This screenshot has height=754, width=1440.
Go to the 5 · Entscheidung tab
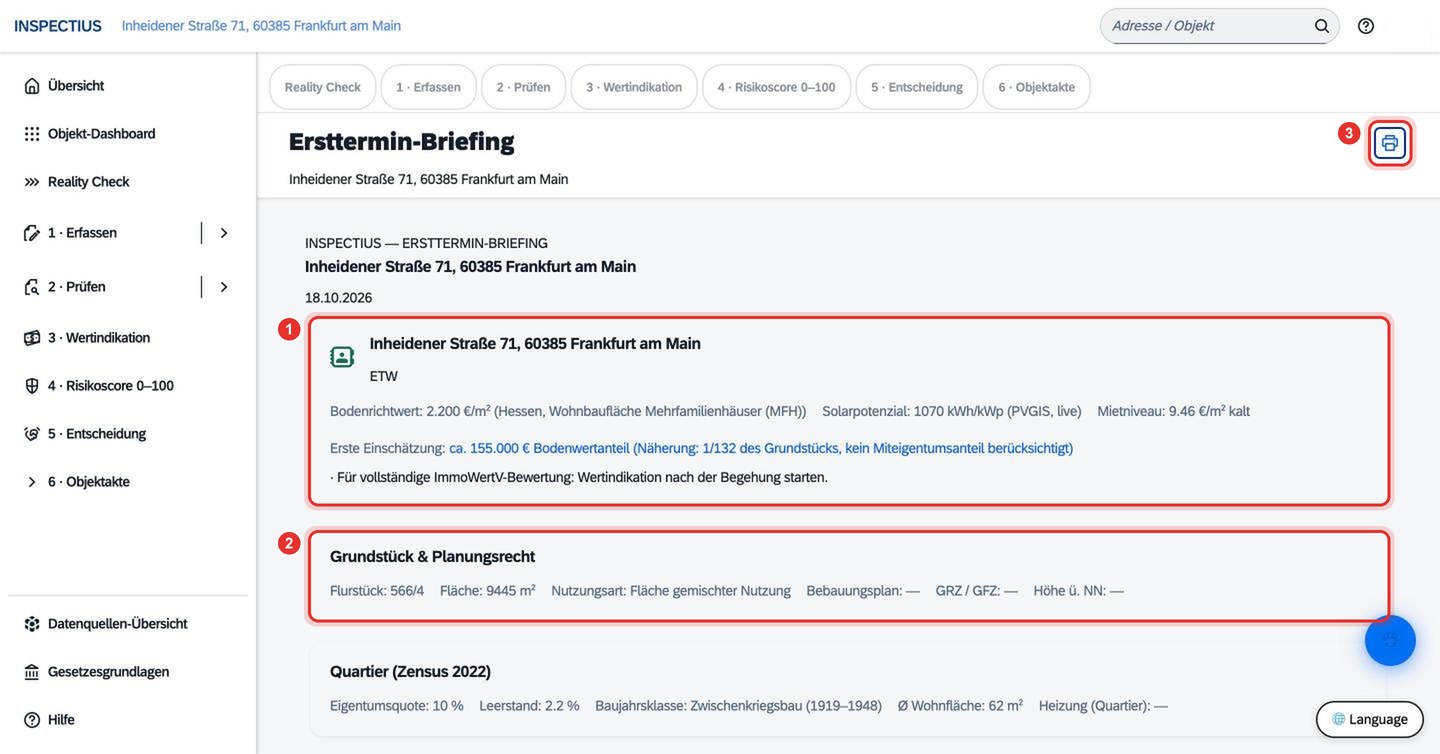click(x=917, y=87)
